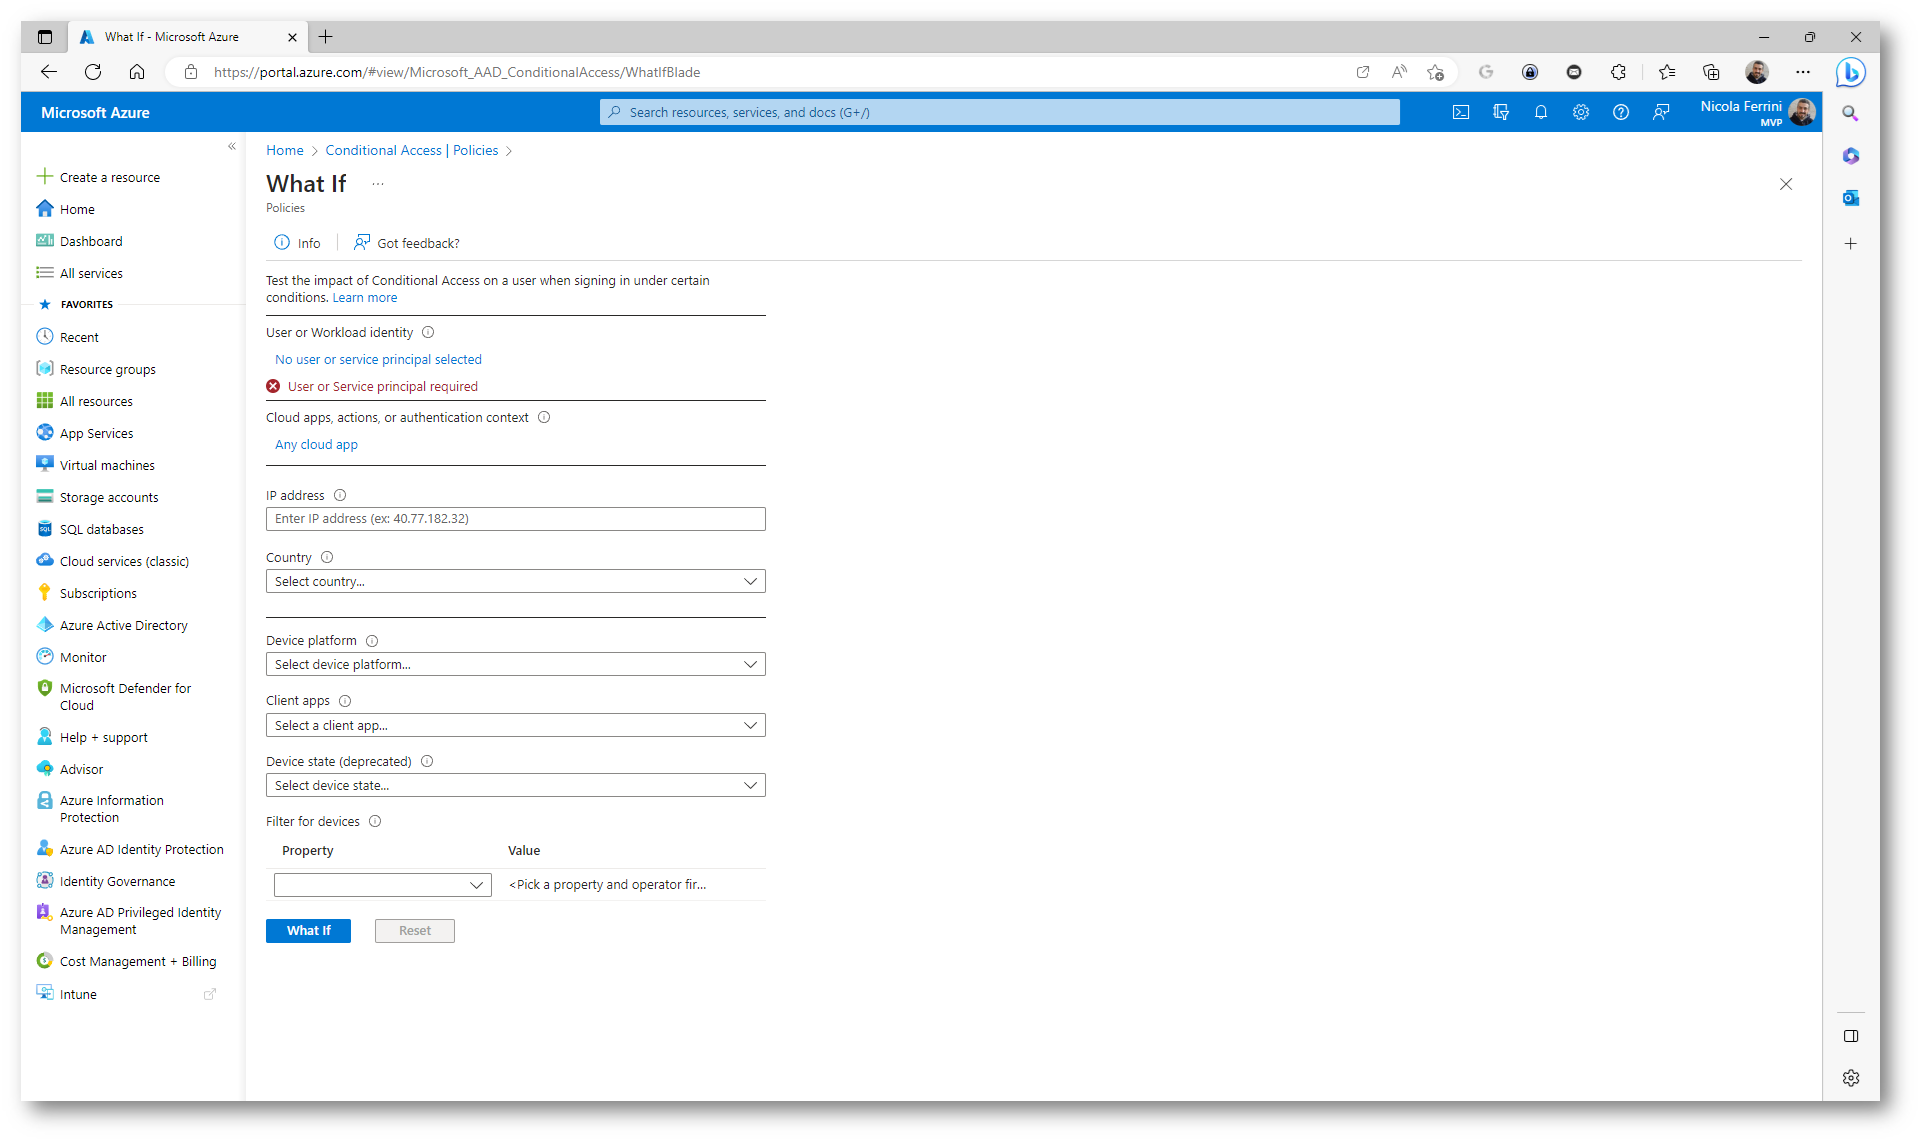
Task: Add this page to favorites star
Action: point(1435,72)
